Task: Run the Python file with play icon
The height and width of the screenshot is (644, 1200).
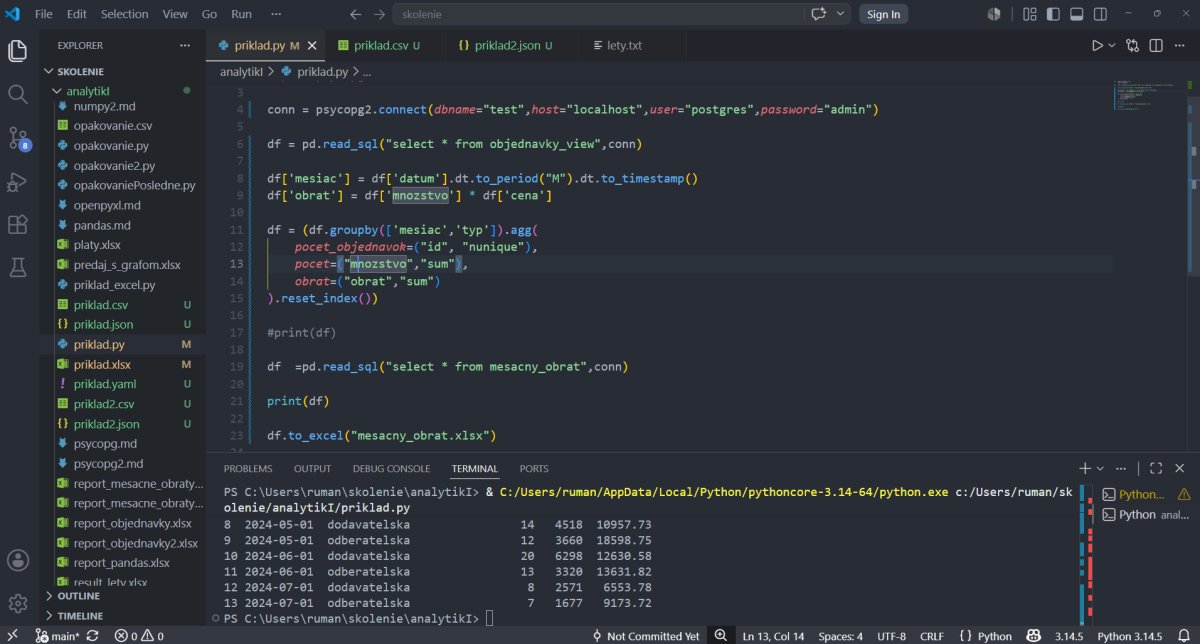Action: (1097, 45)
